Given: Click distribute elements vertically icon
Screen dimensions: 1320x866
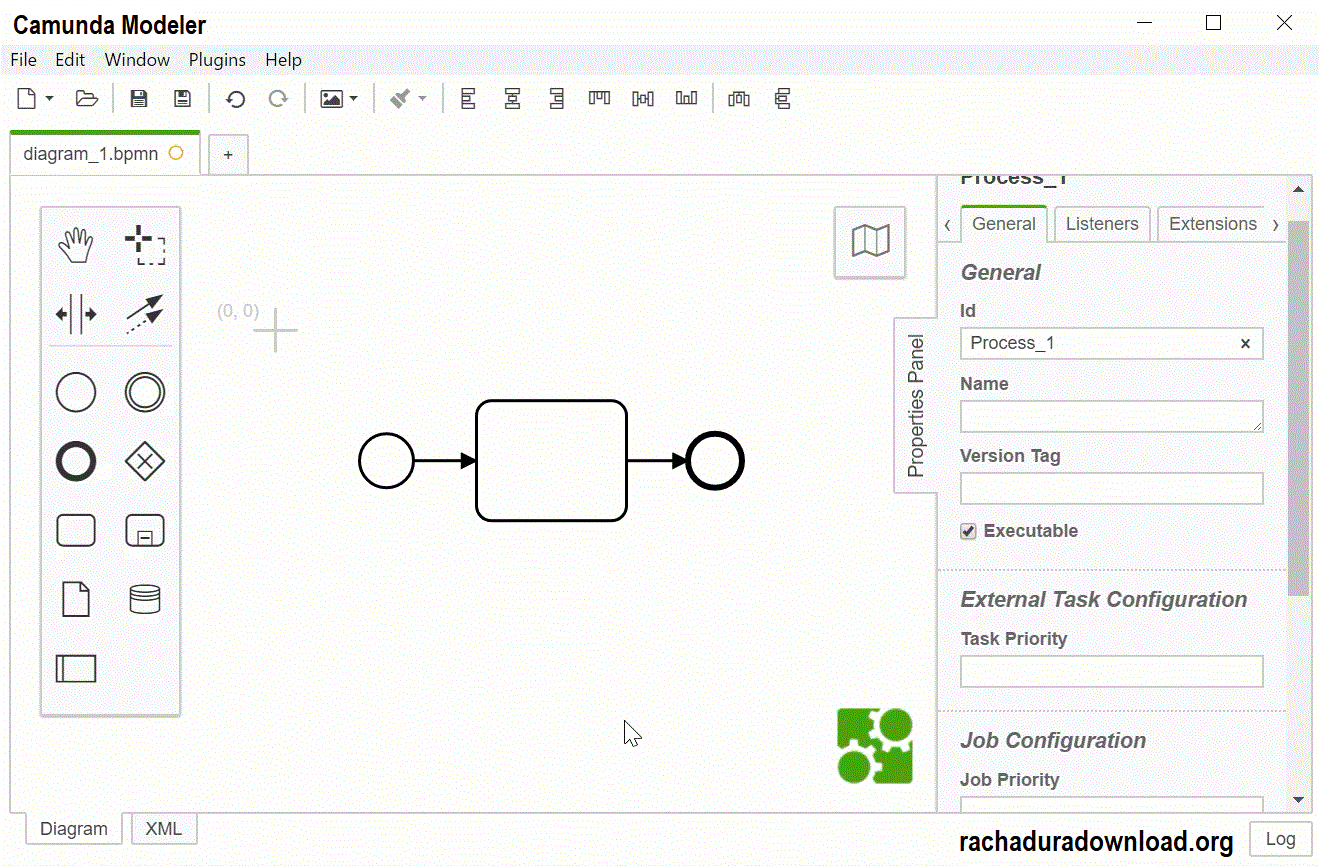Looking at the screenshot, I should 782,99.
